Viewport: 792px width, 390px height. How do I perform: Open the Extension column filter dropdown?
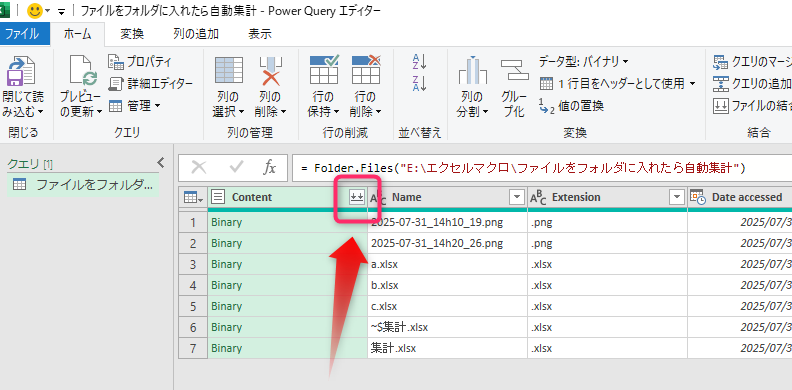pyautogui.click(x=676, y=198)
